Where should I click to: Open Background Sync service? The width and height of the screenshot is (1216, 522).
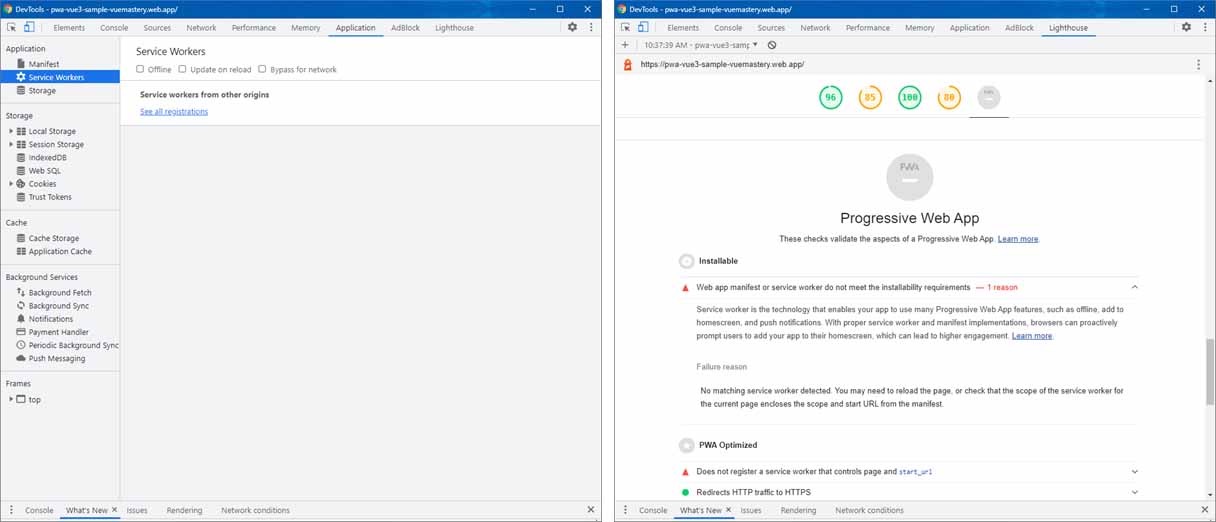click(60, 305)
